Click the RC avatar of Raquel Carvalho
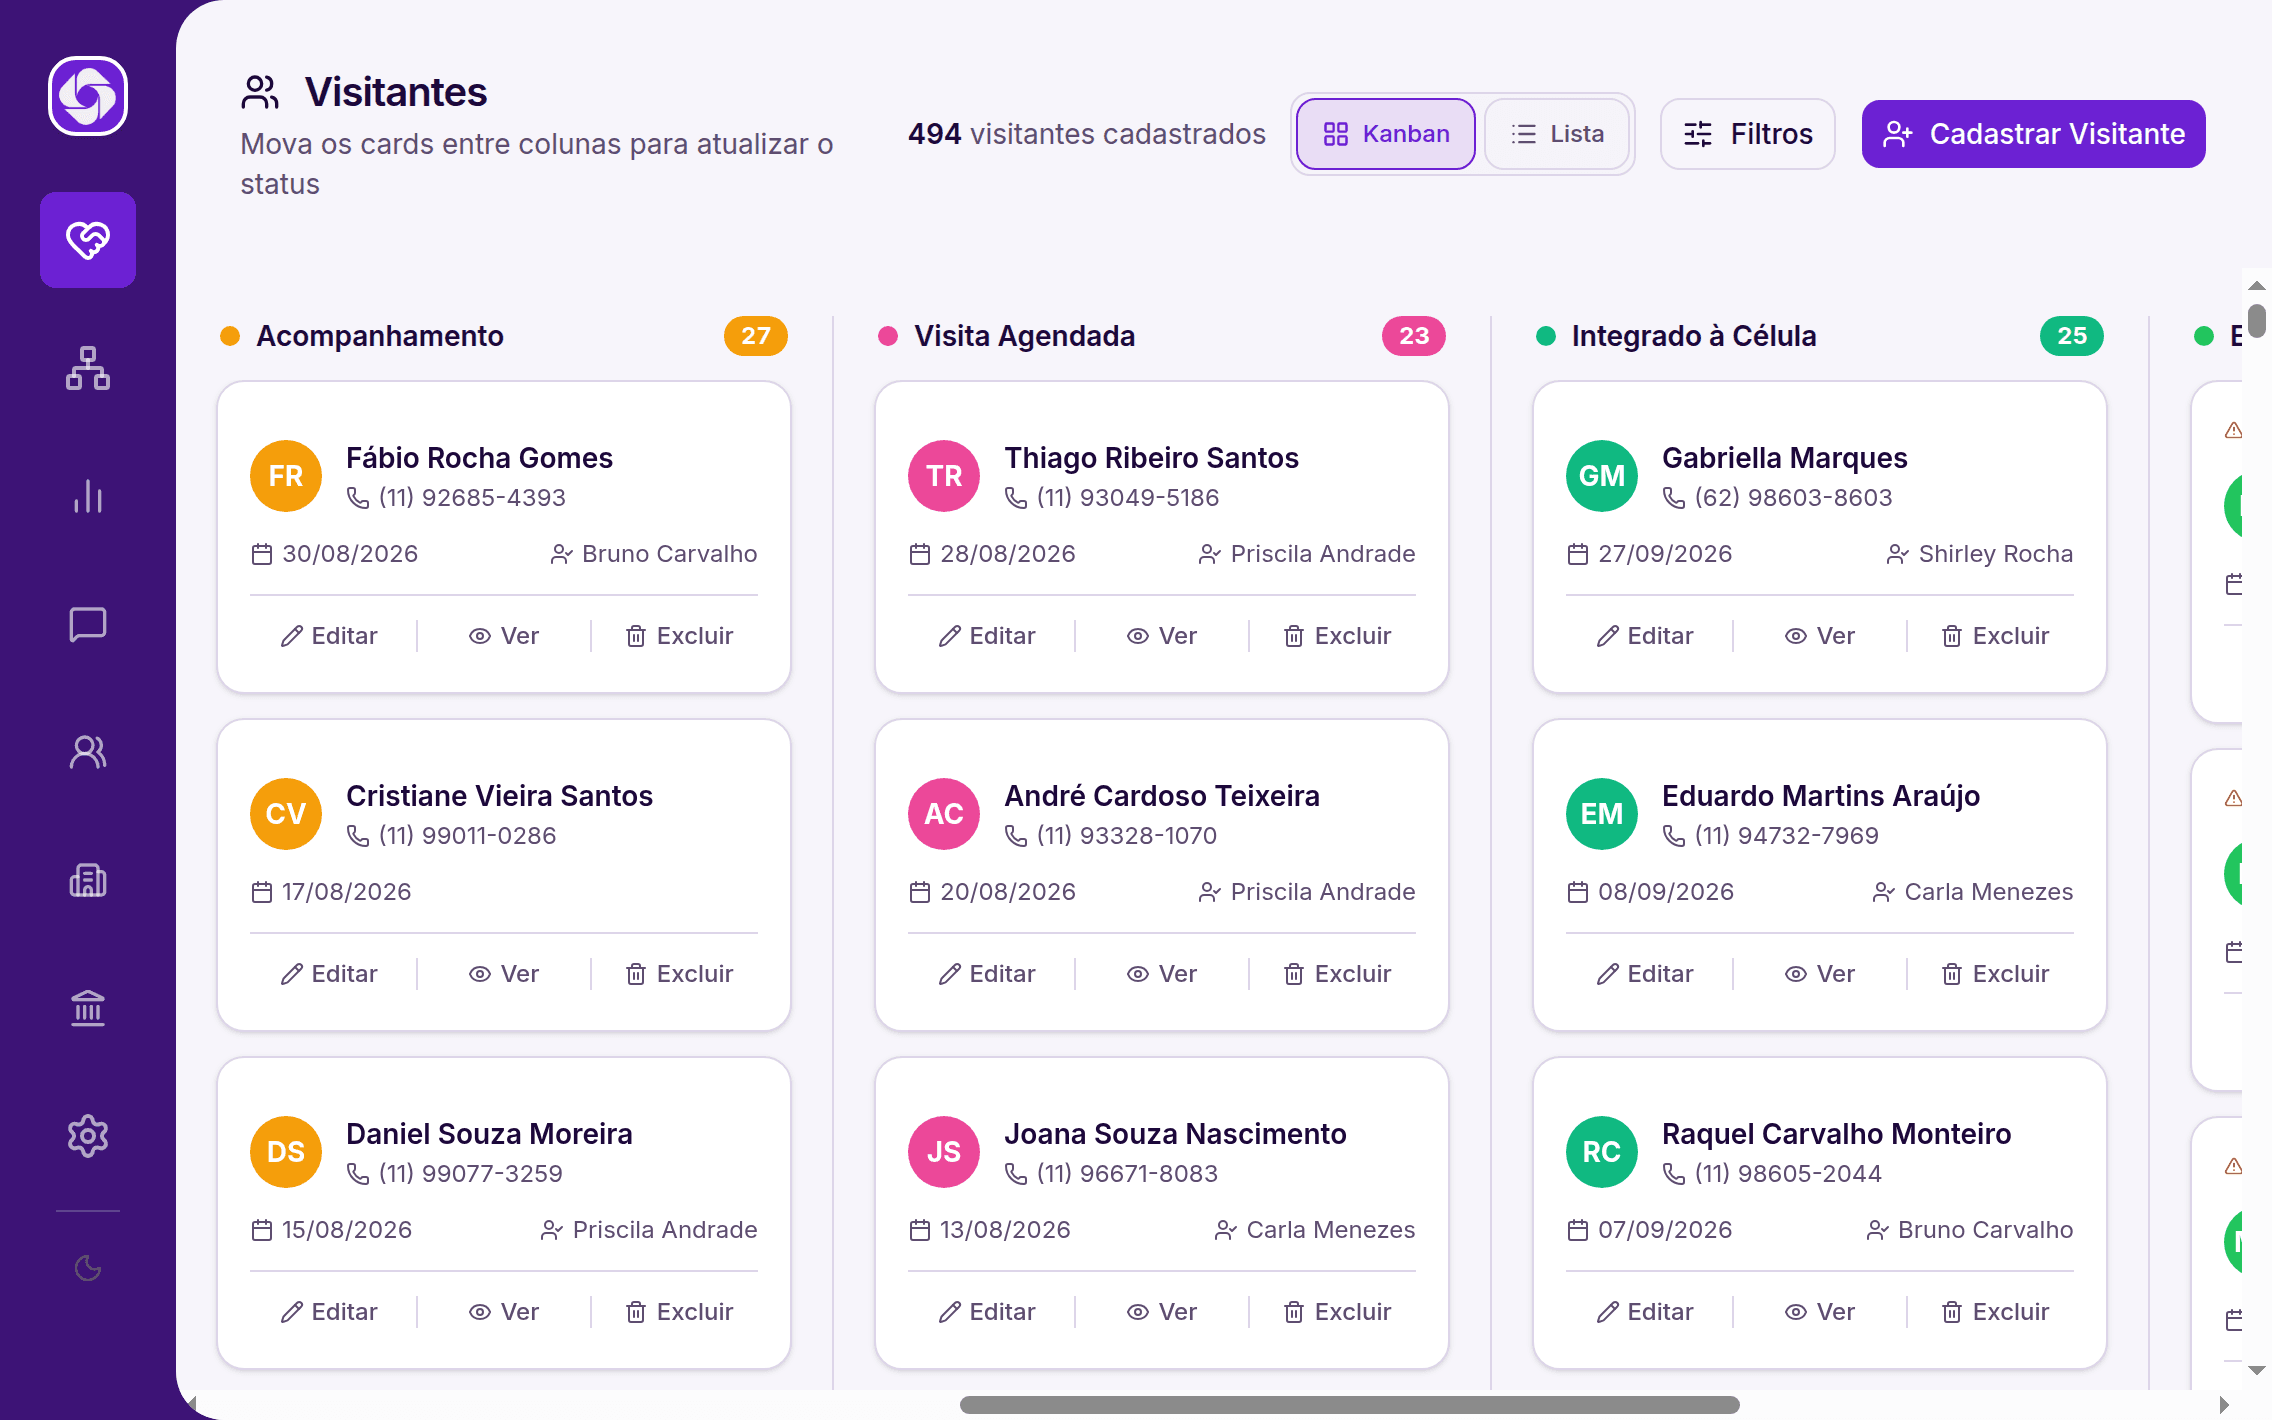This screenshot has height=1420, width=2272. (1602, 1152)
